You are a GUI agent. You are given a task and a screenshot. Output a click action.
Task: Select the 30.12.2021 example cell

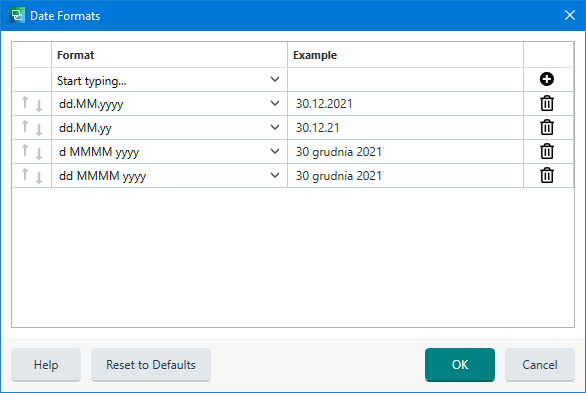click(405, 103)
